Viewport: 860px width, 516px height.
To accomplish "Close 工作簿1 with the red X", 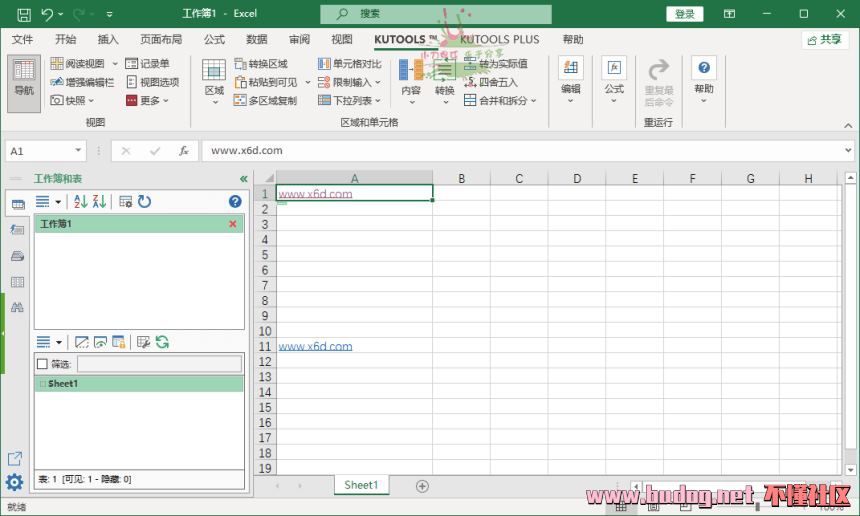I will click(233, 224).
